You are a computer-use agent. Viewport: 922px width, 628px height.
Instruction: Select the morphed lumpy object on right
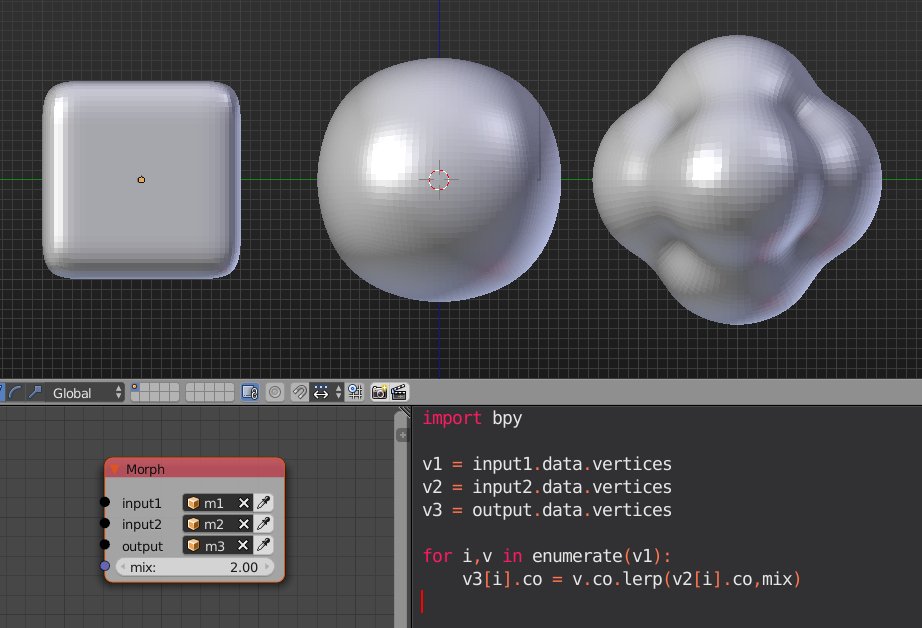(x=737, y=180)
